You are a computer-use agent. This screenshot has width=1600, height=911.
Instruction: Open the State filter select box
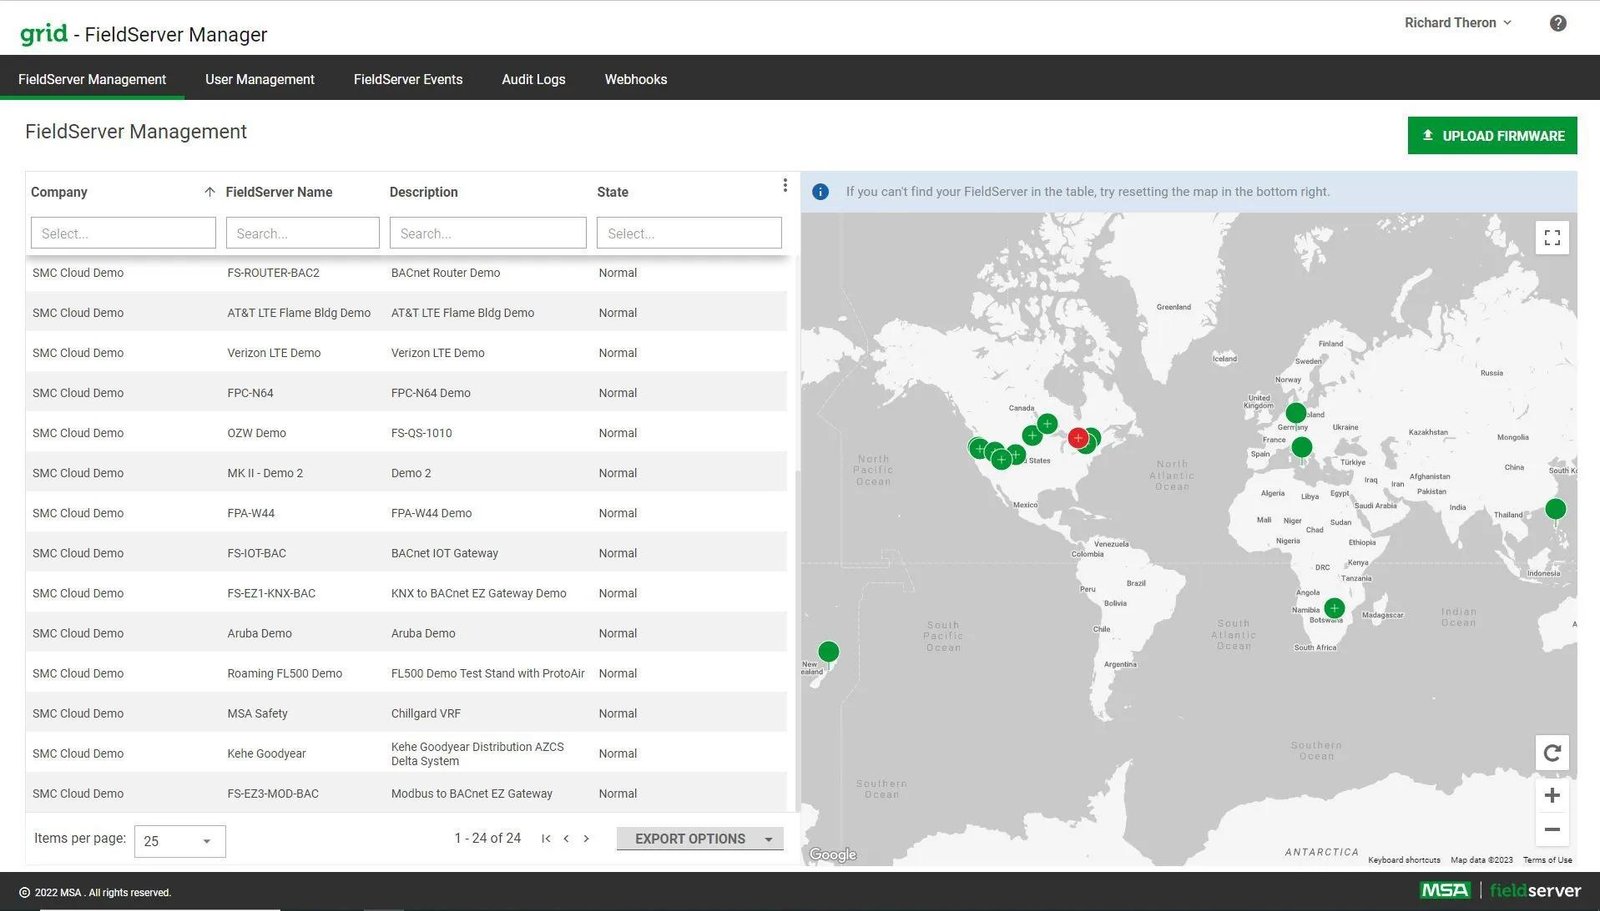689,233
